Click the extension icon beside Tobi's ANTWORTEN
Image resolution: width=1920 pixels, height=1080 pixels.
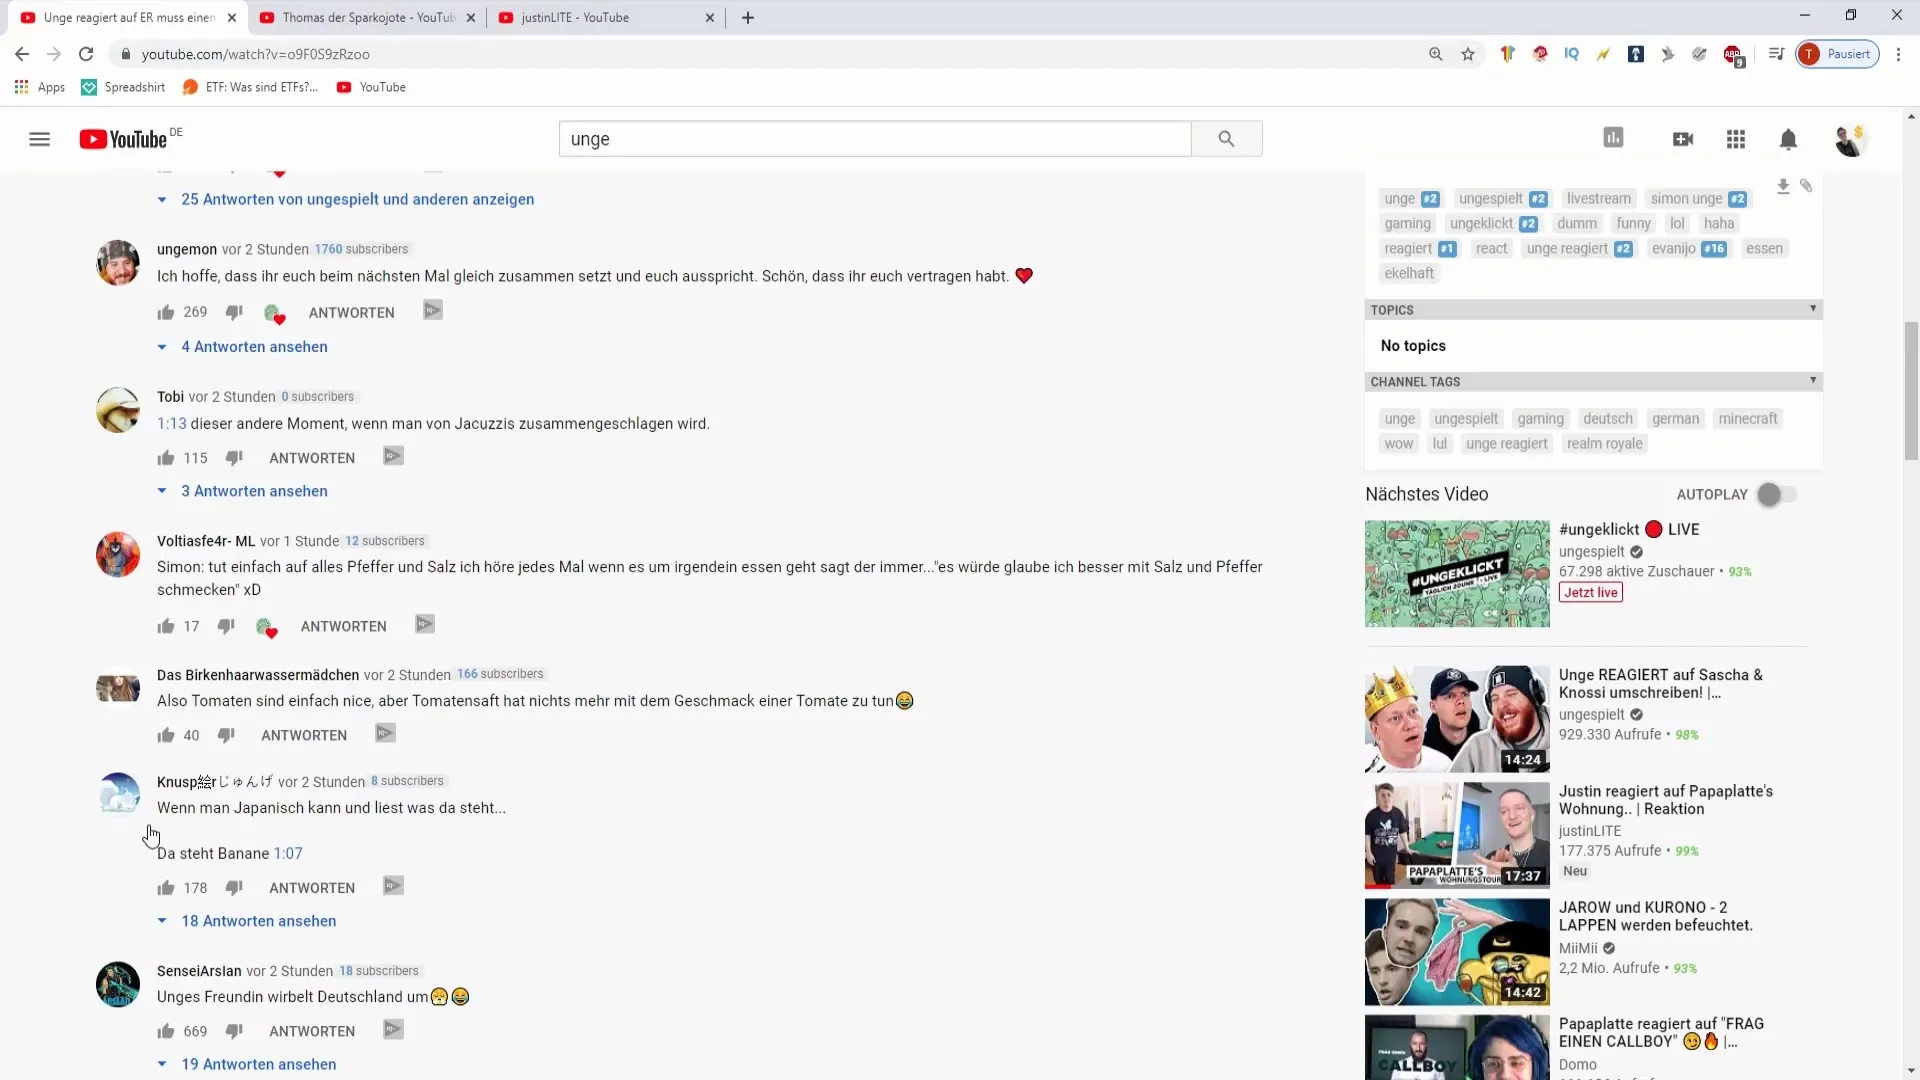tap(393, 456)
